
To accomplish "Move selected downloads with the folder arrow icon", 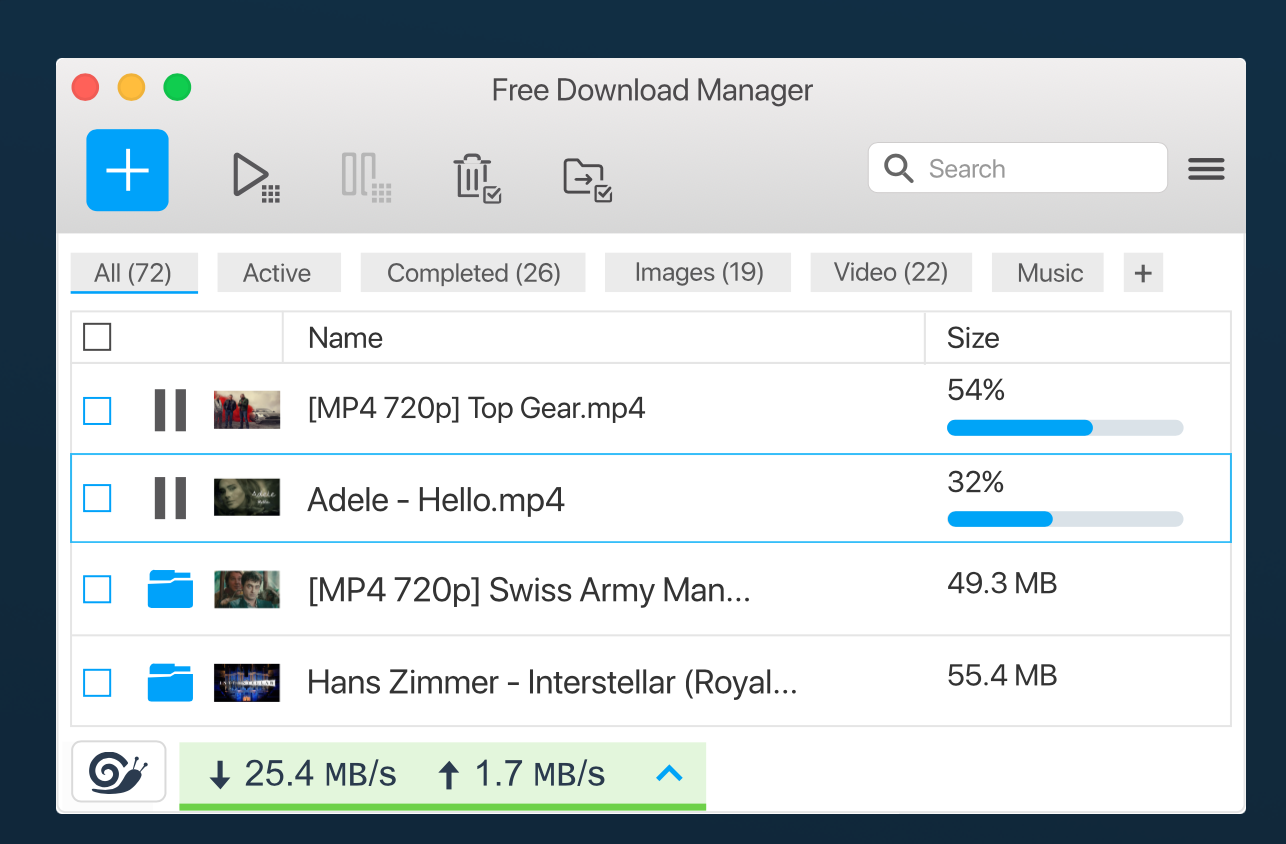I will click(587, 180).
